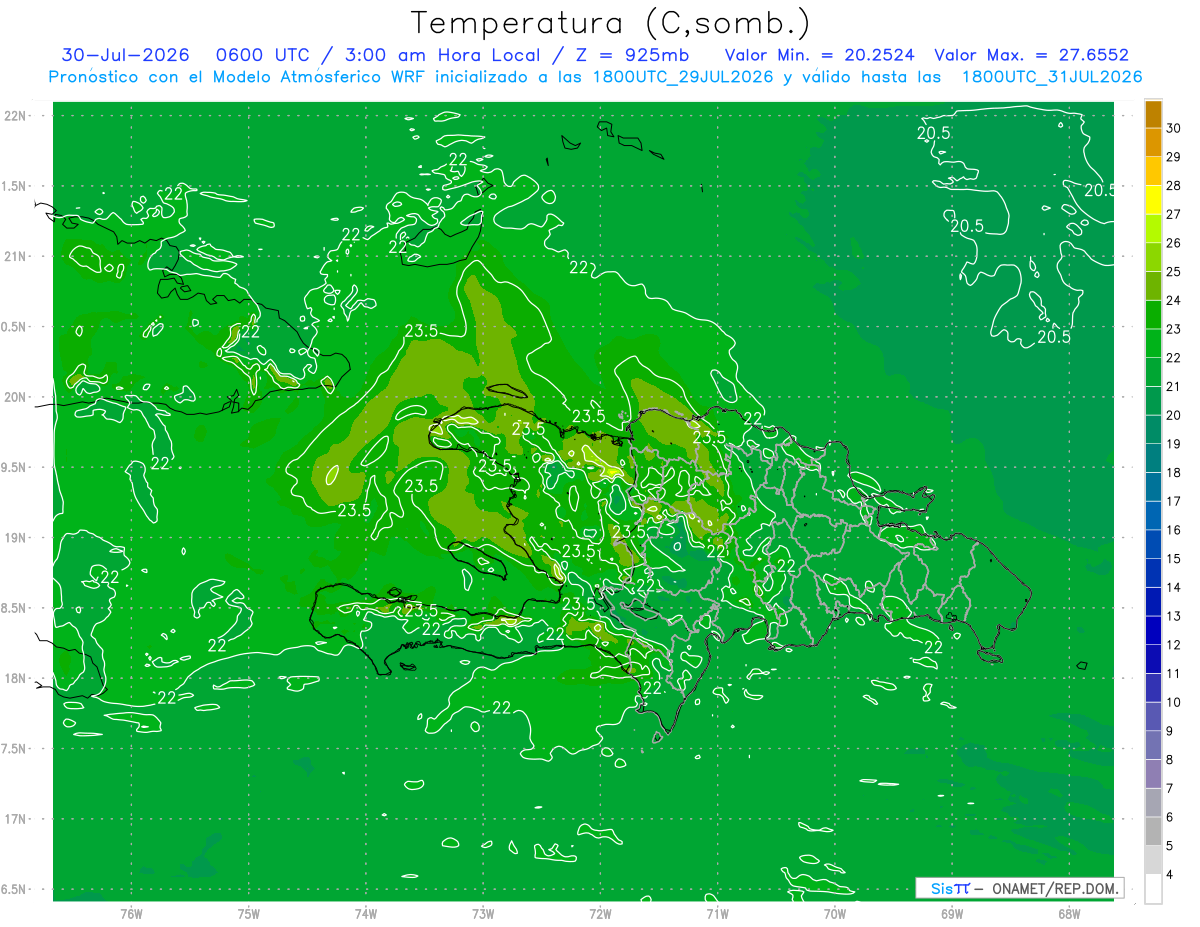Viewport: 1200px width, 927px height.
Task: Click the legend scale number "11"
Action: (x=1174, y=674)
